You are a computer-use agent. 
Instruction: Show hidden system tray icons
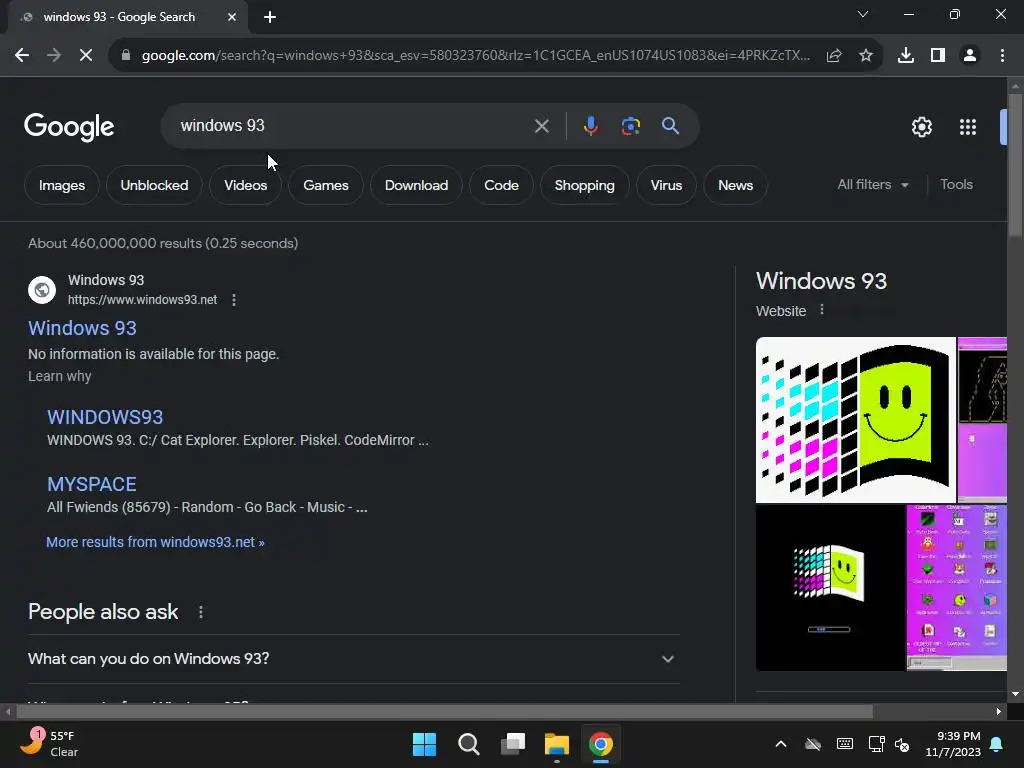[780, 744]
